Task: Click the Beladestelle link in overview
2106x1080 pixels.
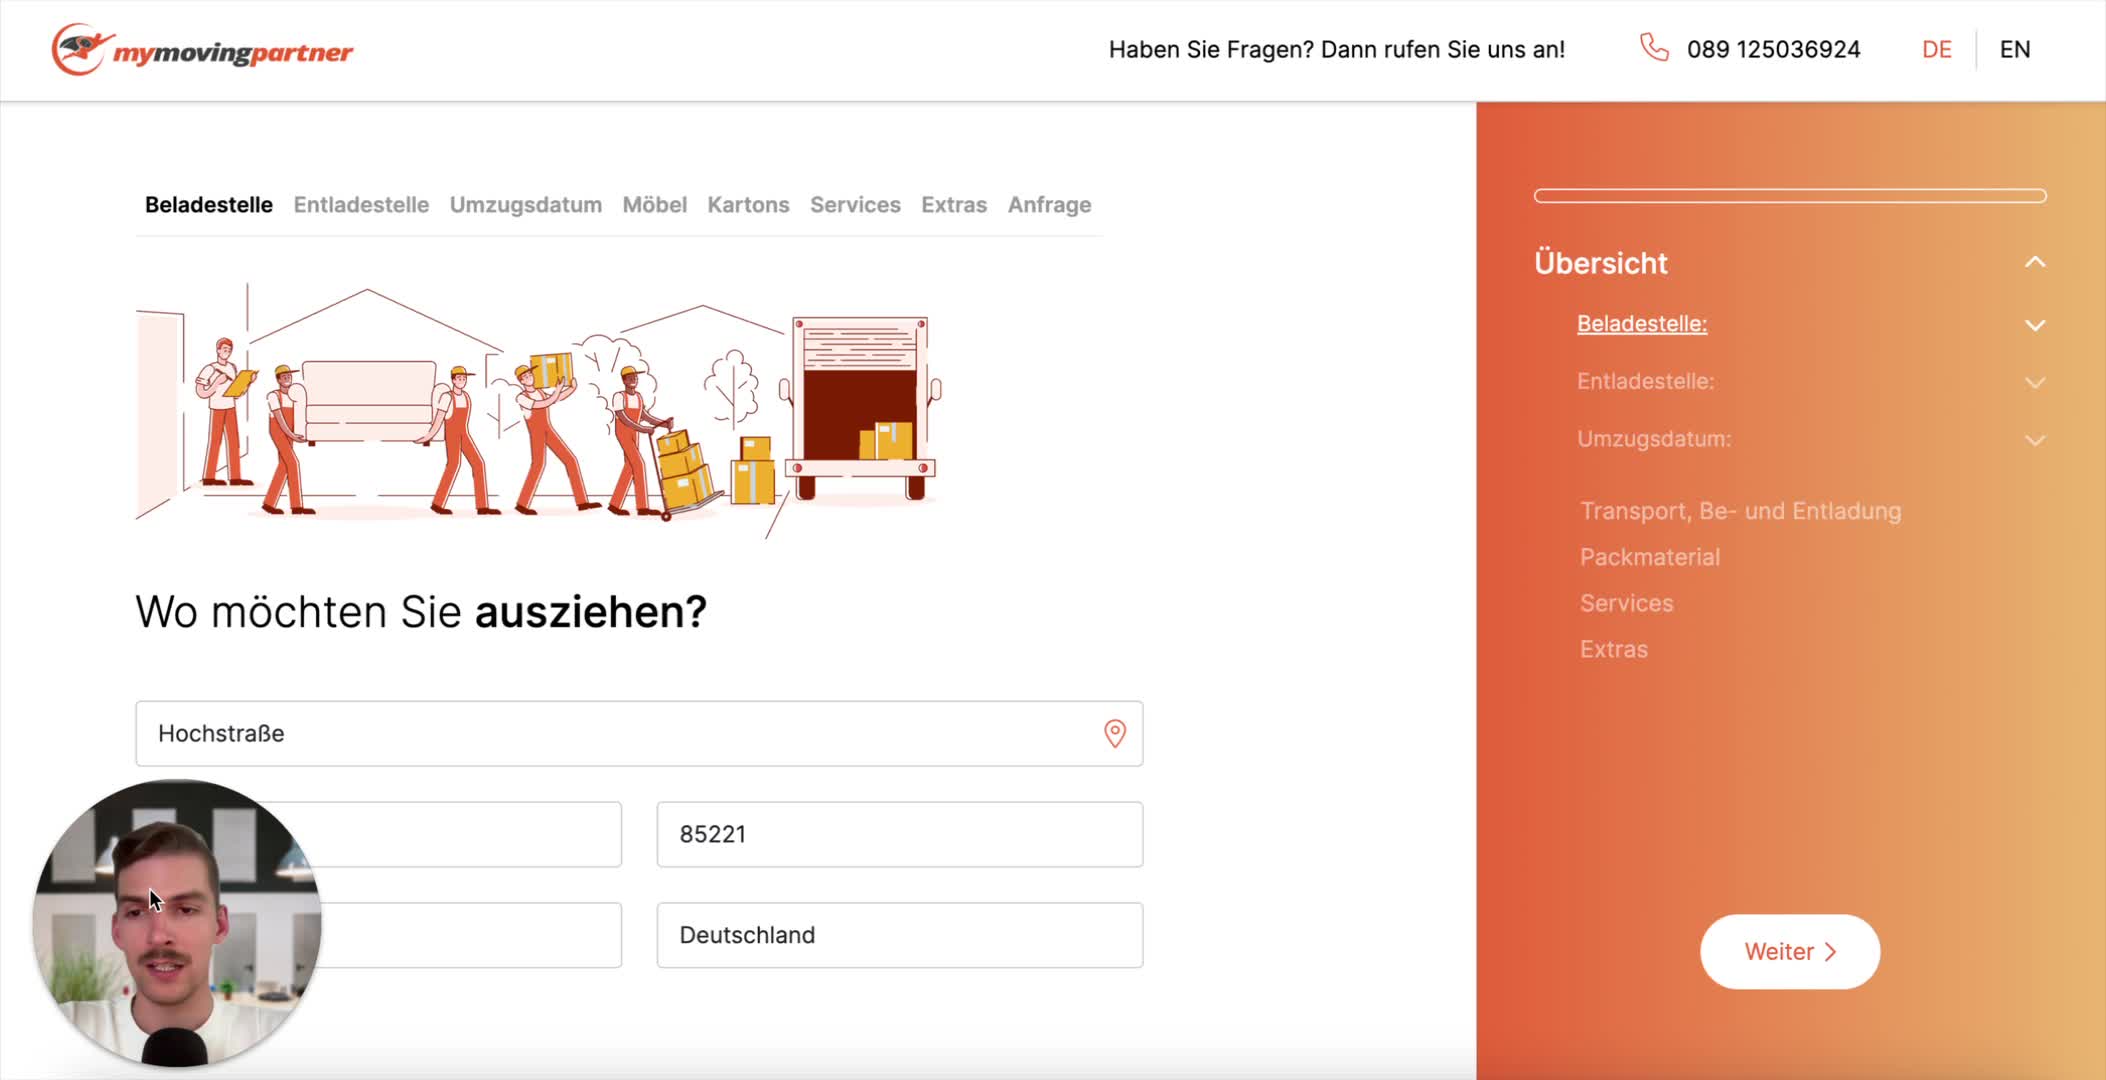Action: click(1642, 324)
